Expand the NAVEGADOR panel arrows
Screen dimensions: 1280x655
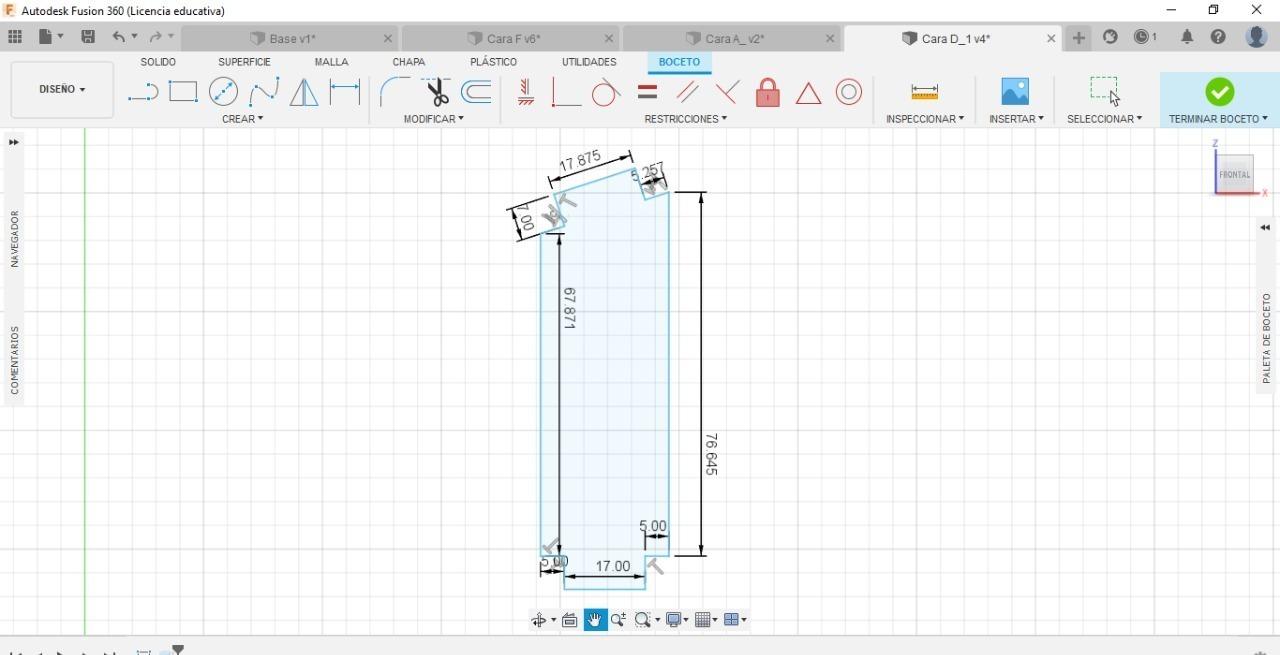[14, 143]
